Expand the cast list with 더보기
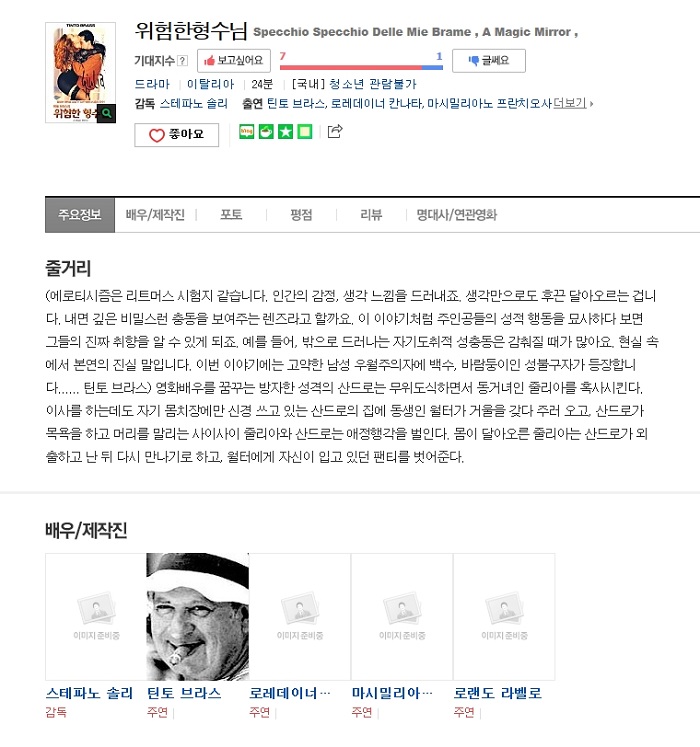Screen dimensions: 700x747 [x=573, y=103]
